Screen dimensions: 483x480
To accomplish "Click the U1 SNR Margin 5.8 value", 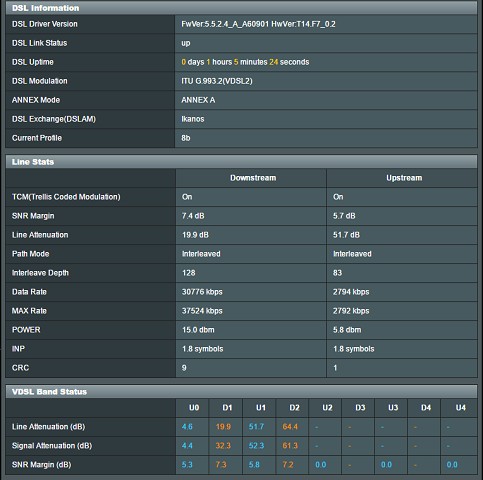I will (x=254, y=465).
